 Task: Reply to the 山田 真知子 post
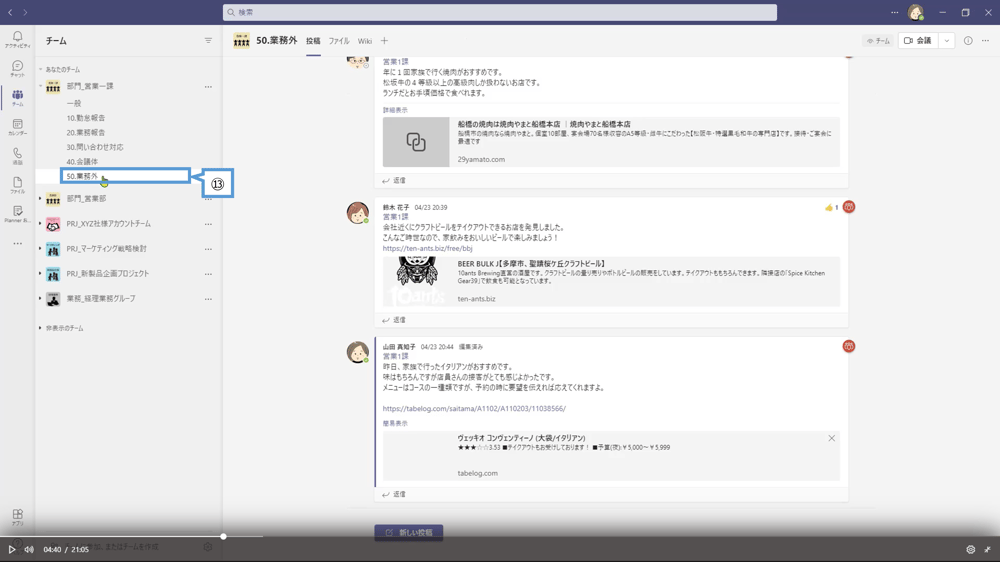pos(394,494)
